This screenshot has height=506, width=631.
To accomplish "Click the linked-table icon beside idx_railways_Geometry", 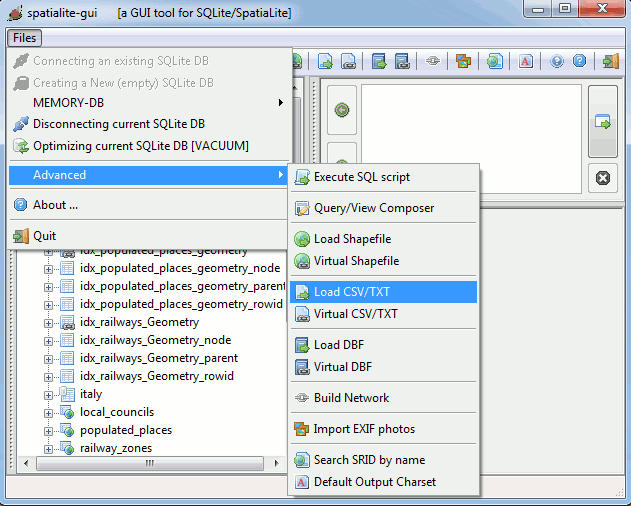I will pos(67,322).
